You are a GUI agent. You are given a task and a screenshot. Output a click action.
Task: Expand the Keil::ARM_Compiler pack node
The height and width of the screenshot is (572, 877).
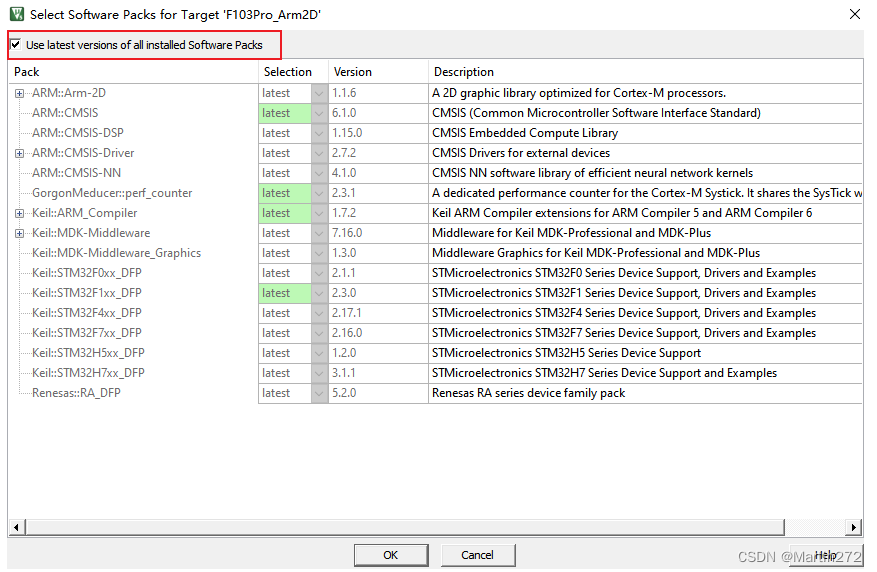(20, 214)
